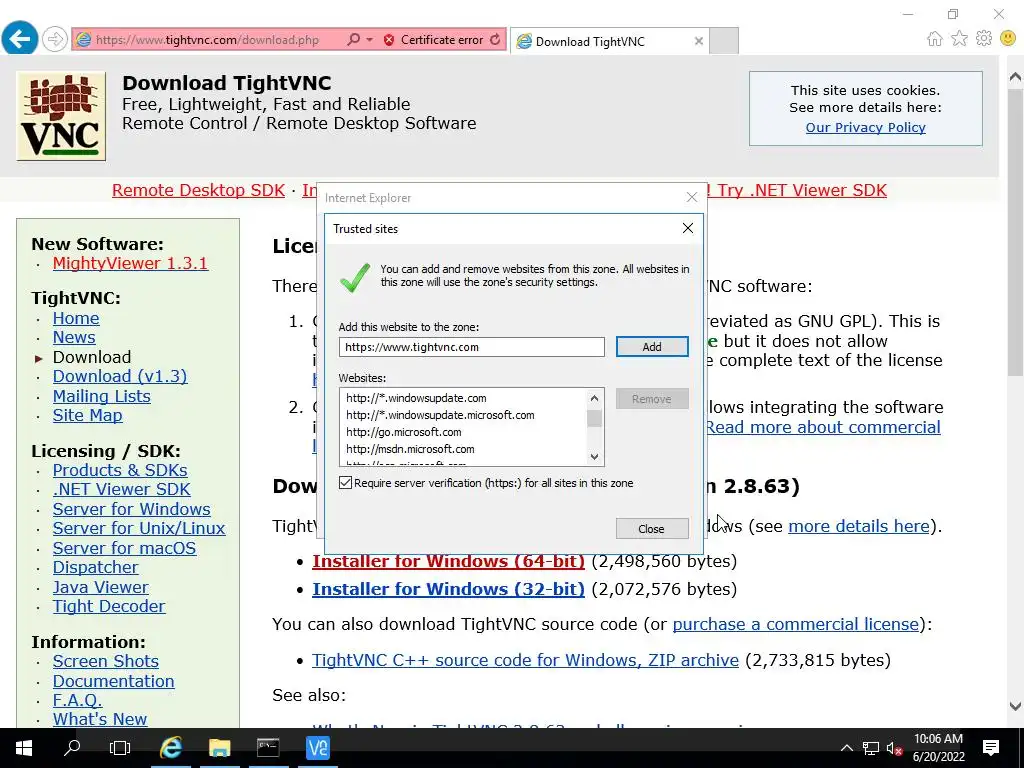Open the Dispatcher link
Image resolution: width=1024 pixels, height=768 pixels.
(x=95, y=568)
